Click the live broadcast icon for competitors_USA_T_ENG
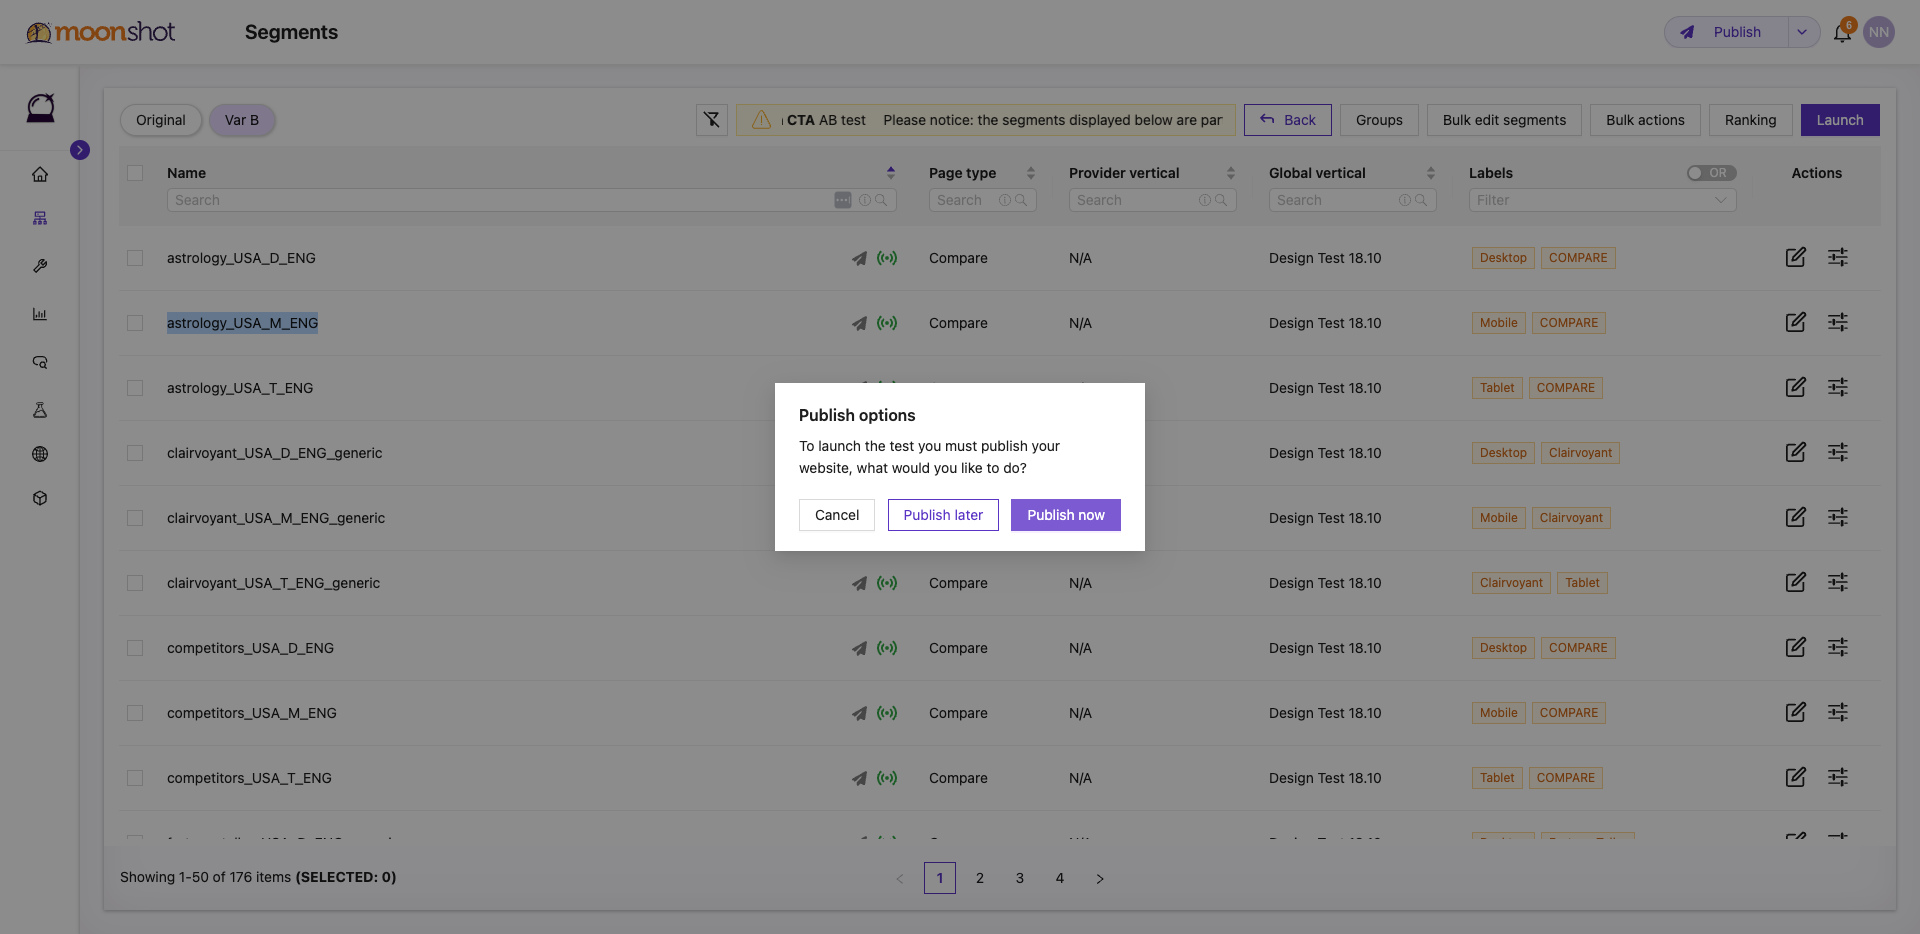The height and width of the screenshot is (934, 1920). [887, 778]
